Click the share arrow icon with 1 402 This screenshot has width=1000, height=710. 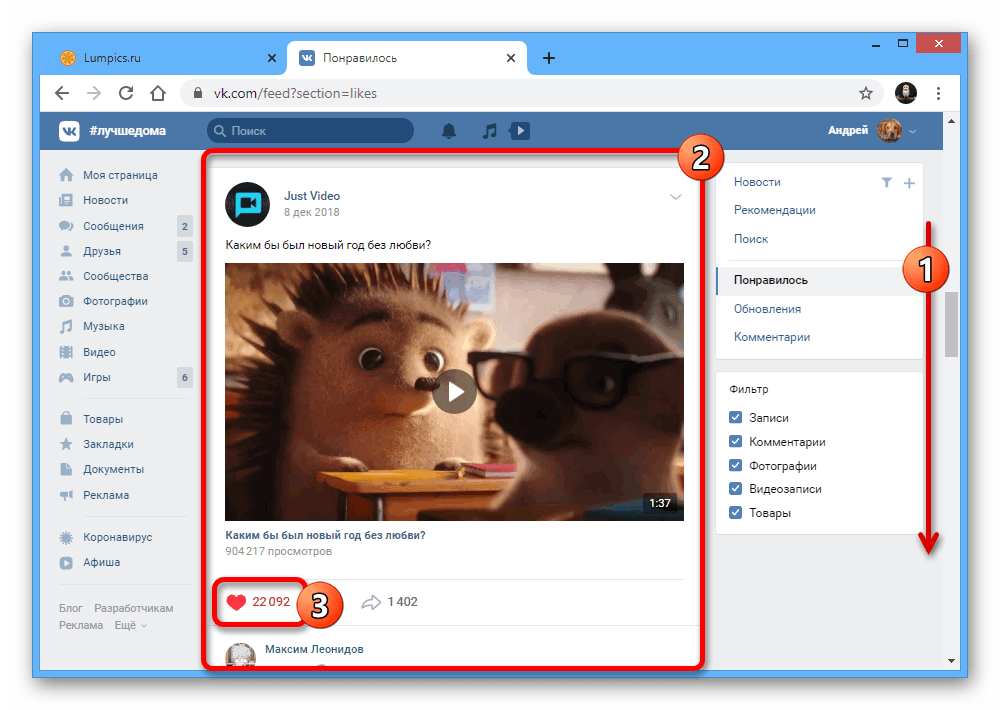371,602
